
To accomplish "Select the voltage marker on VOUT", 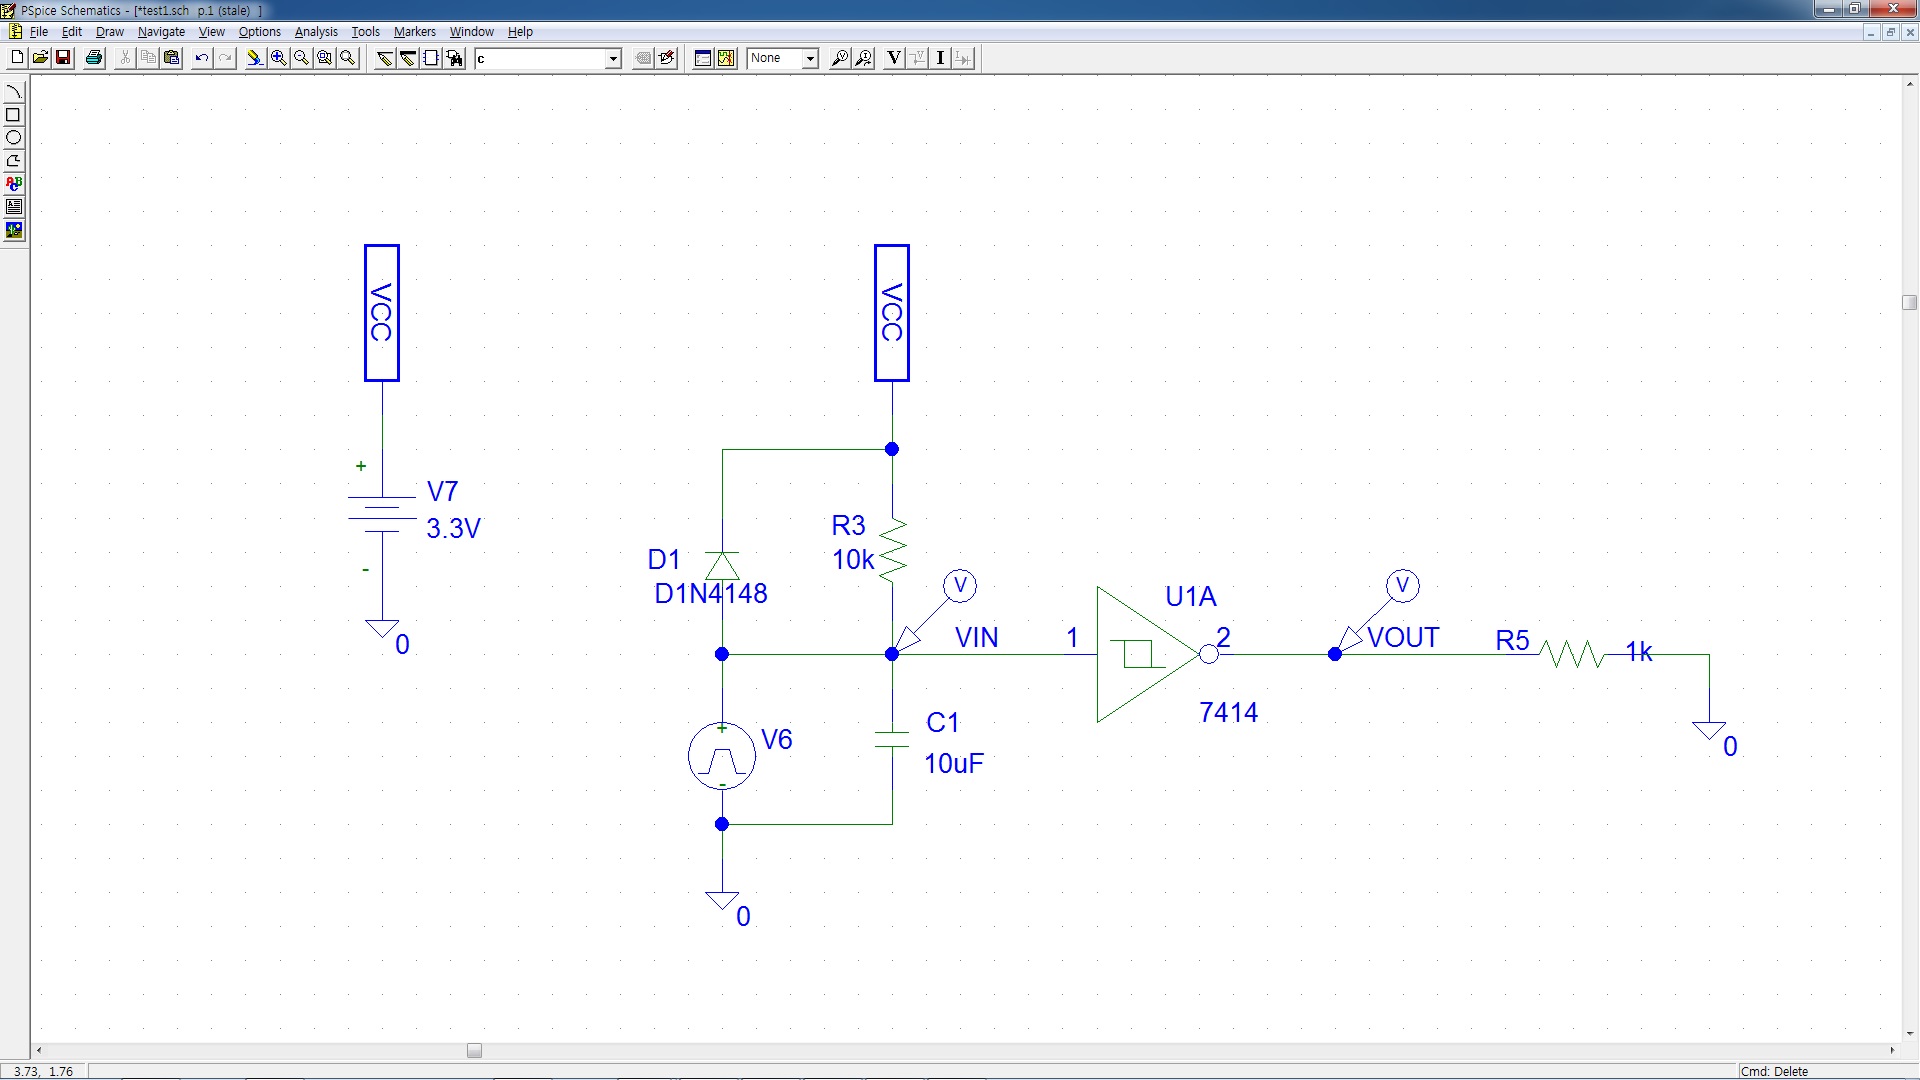I will point(1380,610).
